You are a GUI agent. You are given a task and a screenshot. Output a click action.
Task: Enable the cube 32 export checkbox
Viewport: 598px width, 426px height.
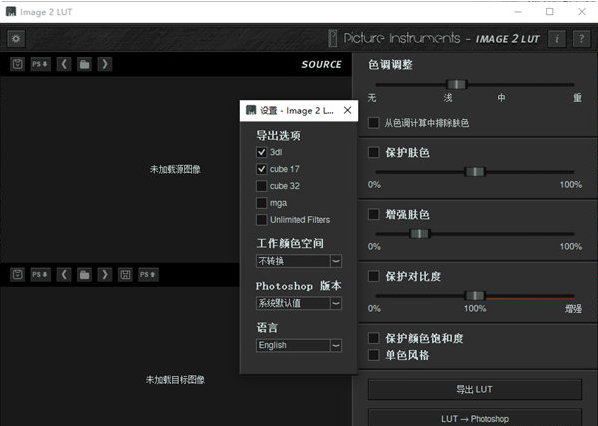click(262, 186)
